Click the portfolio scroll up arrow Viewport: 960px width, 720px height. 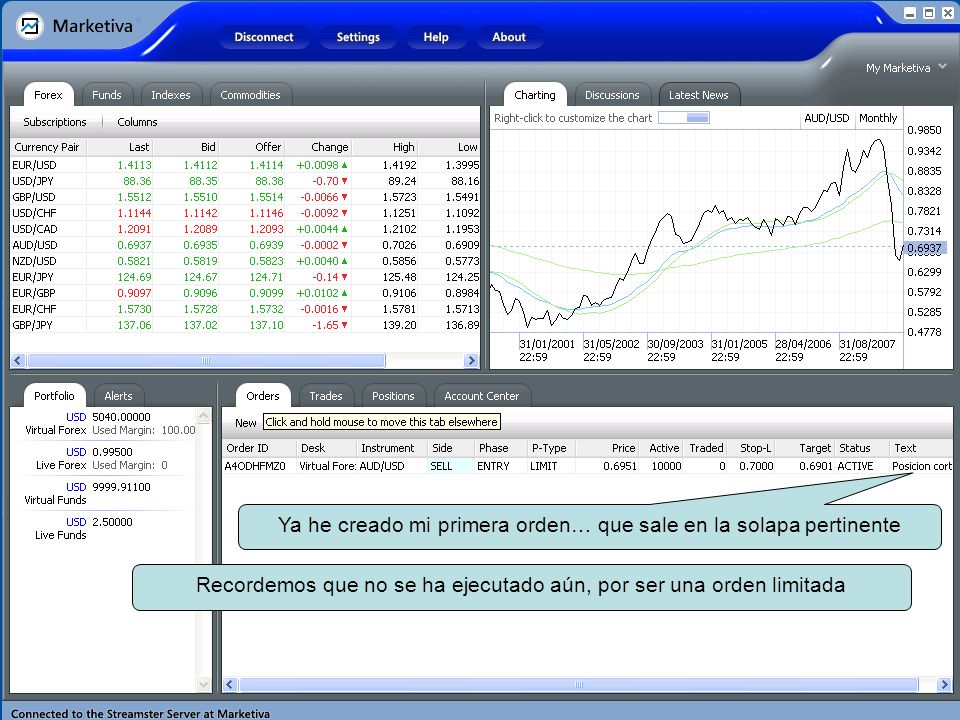click(204, 416)
